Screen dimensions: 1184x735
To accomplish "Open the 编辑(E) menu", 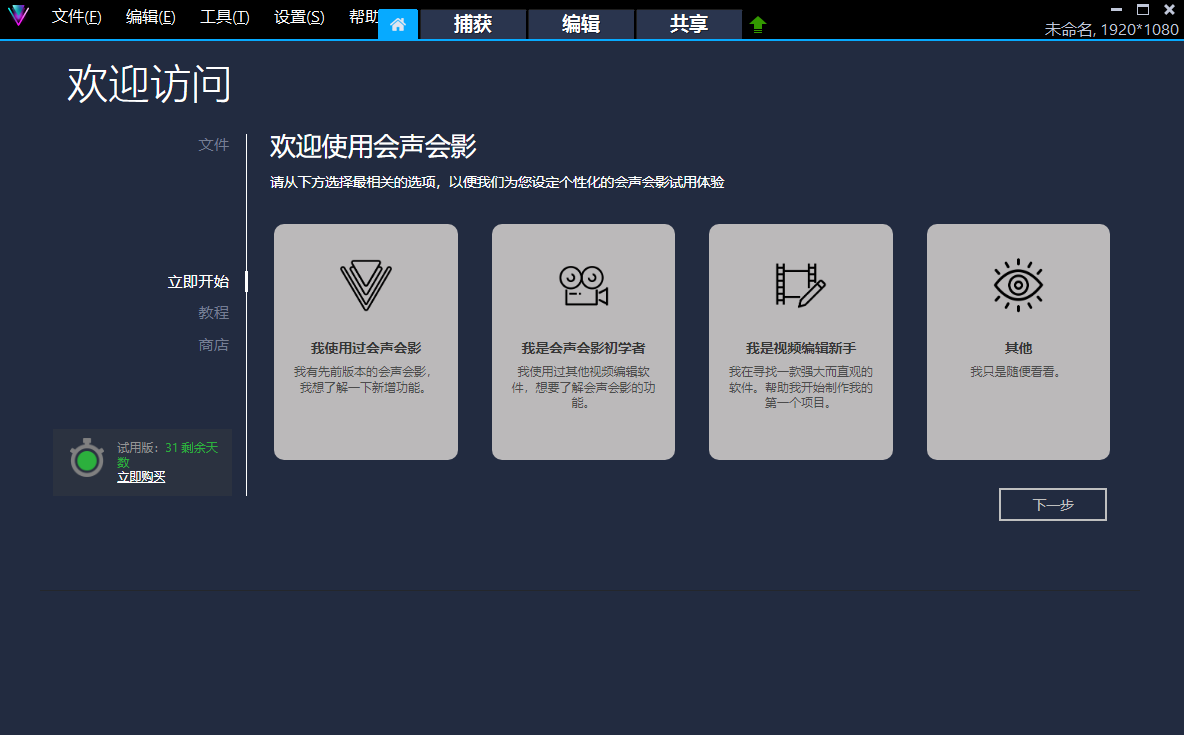I will [x=151, y=17].
